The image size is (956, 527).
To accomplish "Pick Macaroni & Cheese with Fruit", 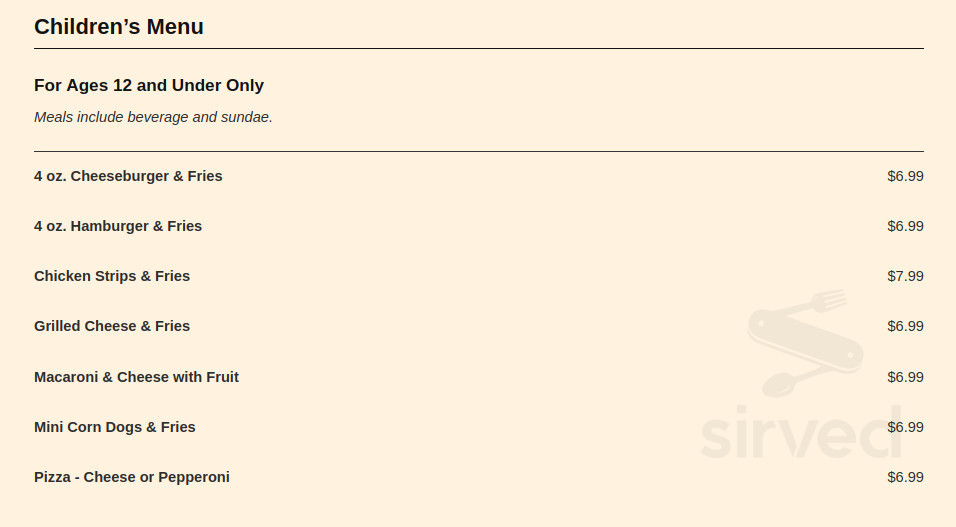I will tap(136, 377).
